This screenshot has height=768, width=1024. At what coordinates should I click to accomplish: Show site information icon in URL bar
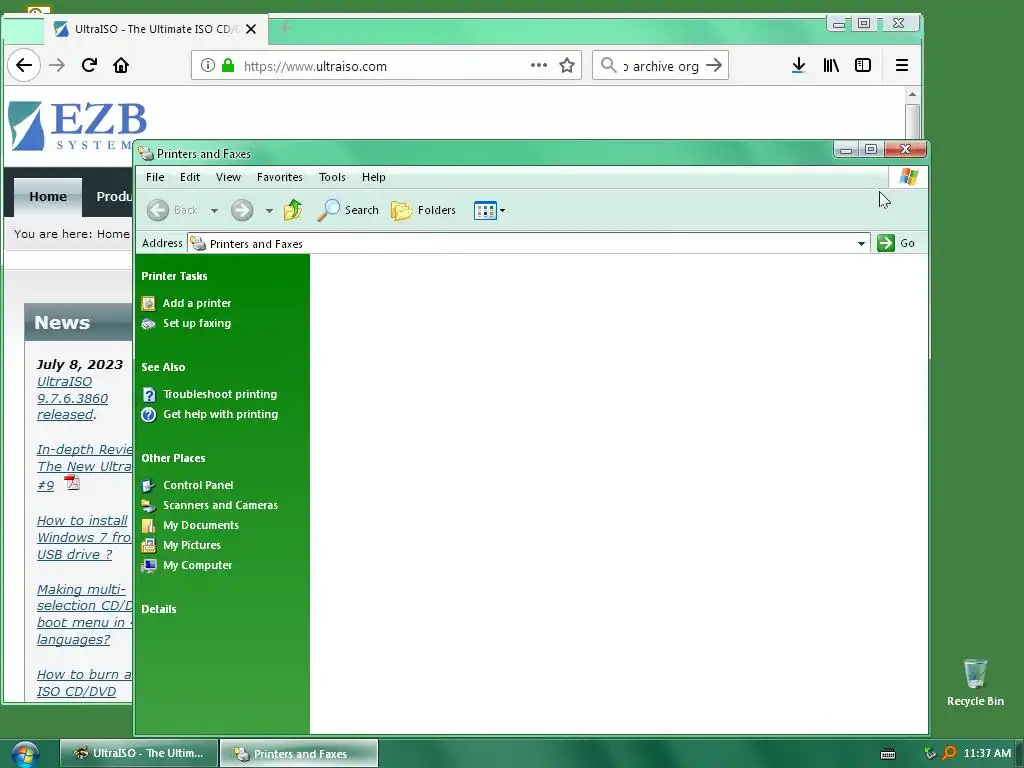pyautogui.click(x=208, y=65)
